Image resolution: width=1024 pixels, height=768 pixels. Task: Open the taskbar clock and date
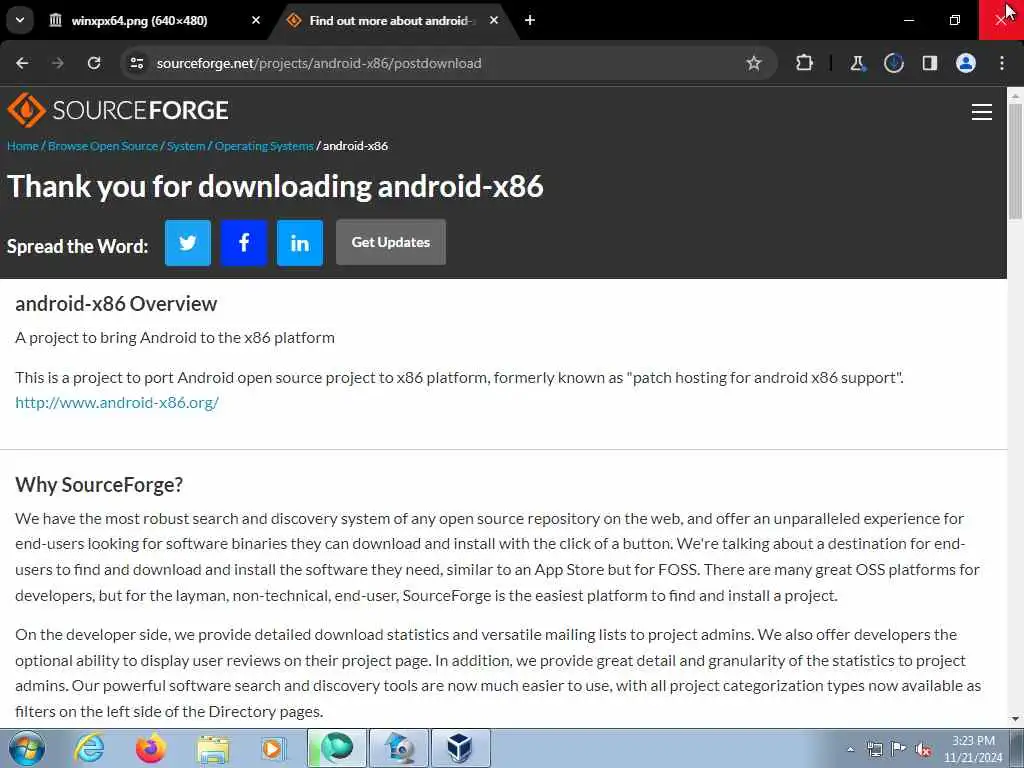(x=973, y=749)
